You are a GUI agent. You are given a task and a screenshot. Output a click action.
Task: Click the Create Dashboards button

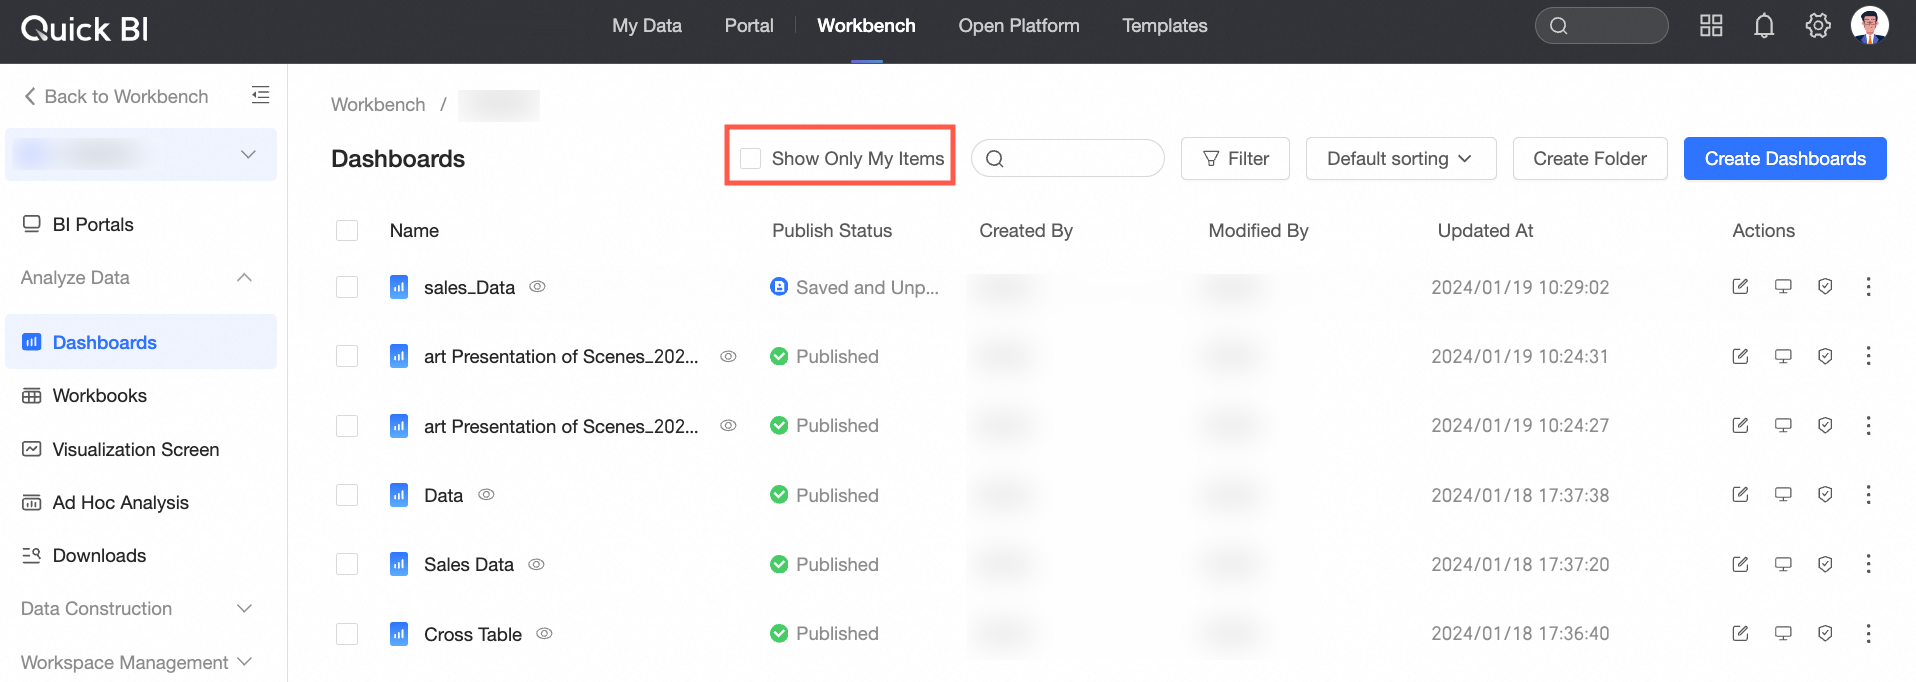coord(1784,159)
